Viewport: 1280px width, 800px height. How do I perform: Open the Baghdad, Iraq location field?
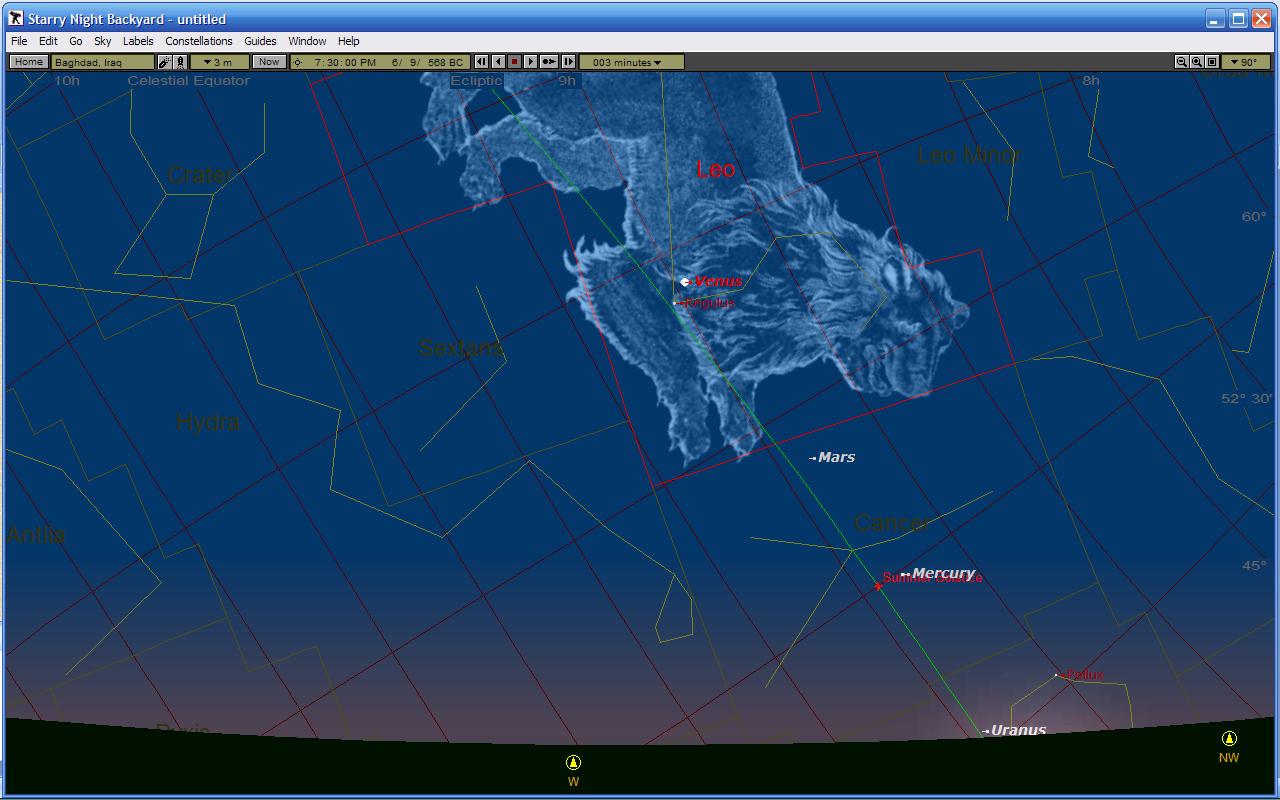point(103,62)
